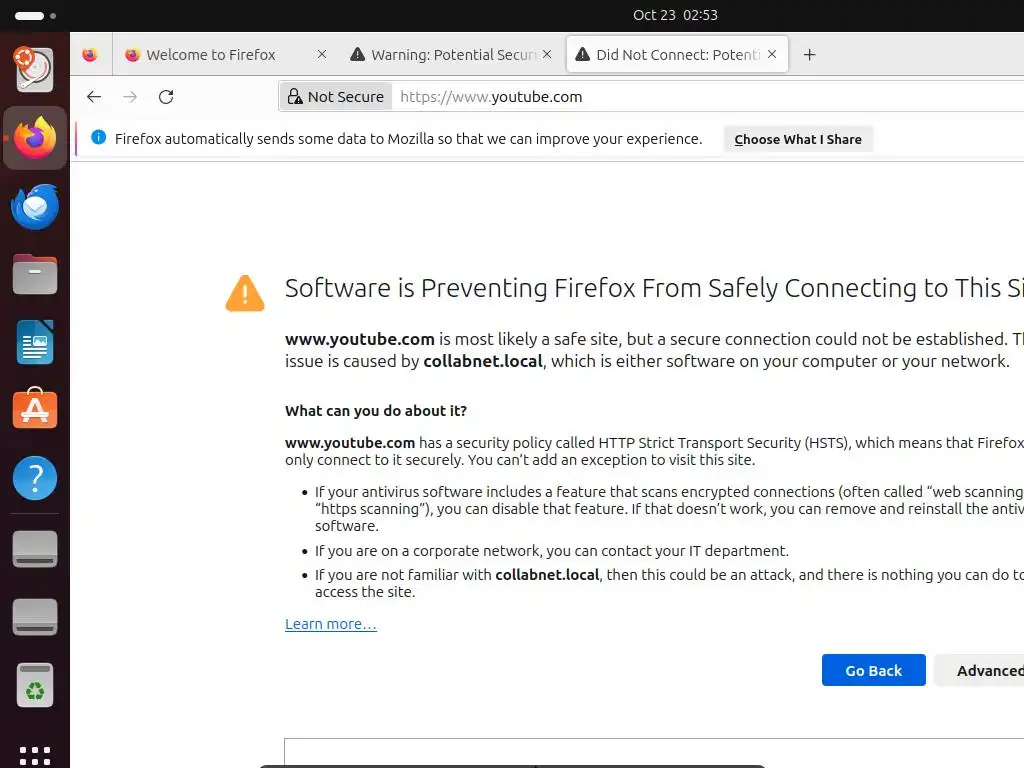This screenshot has height=768, width=1024.
Task: Close the Did Not Connect tab
Action: [772, 55]
